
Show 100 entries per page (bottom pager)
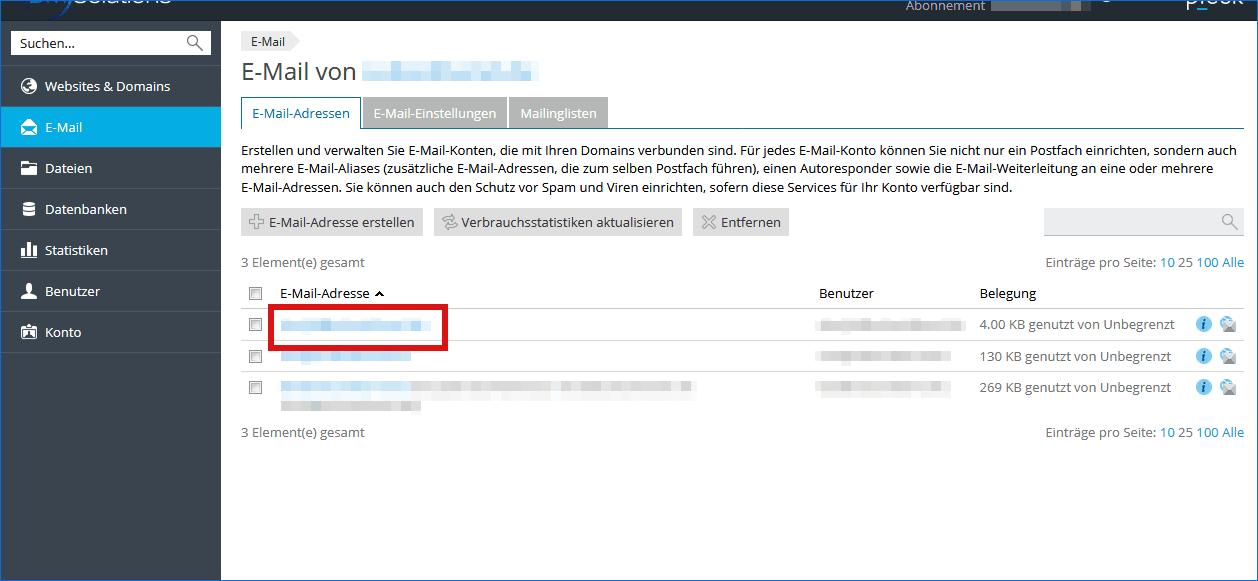1207,432
